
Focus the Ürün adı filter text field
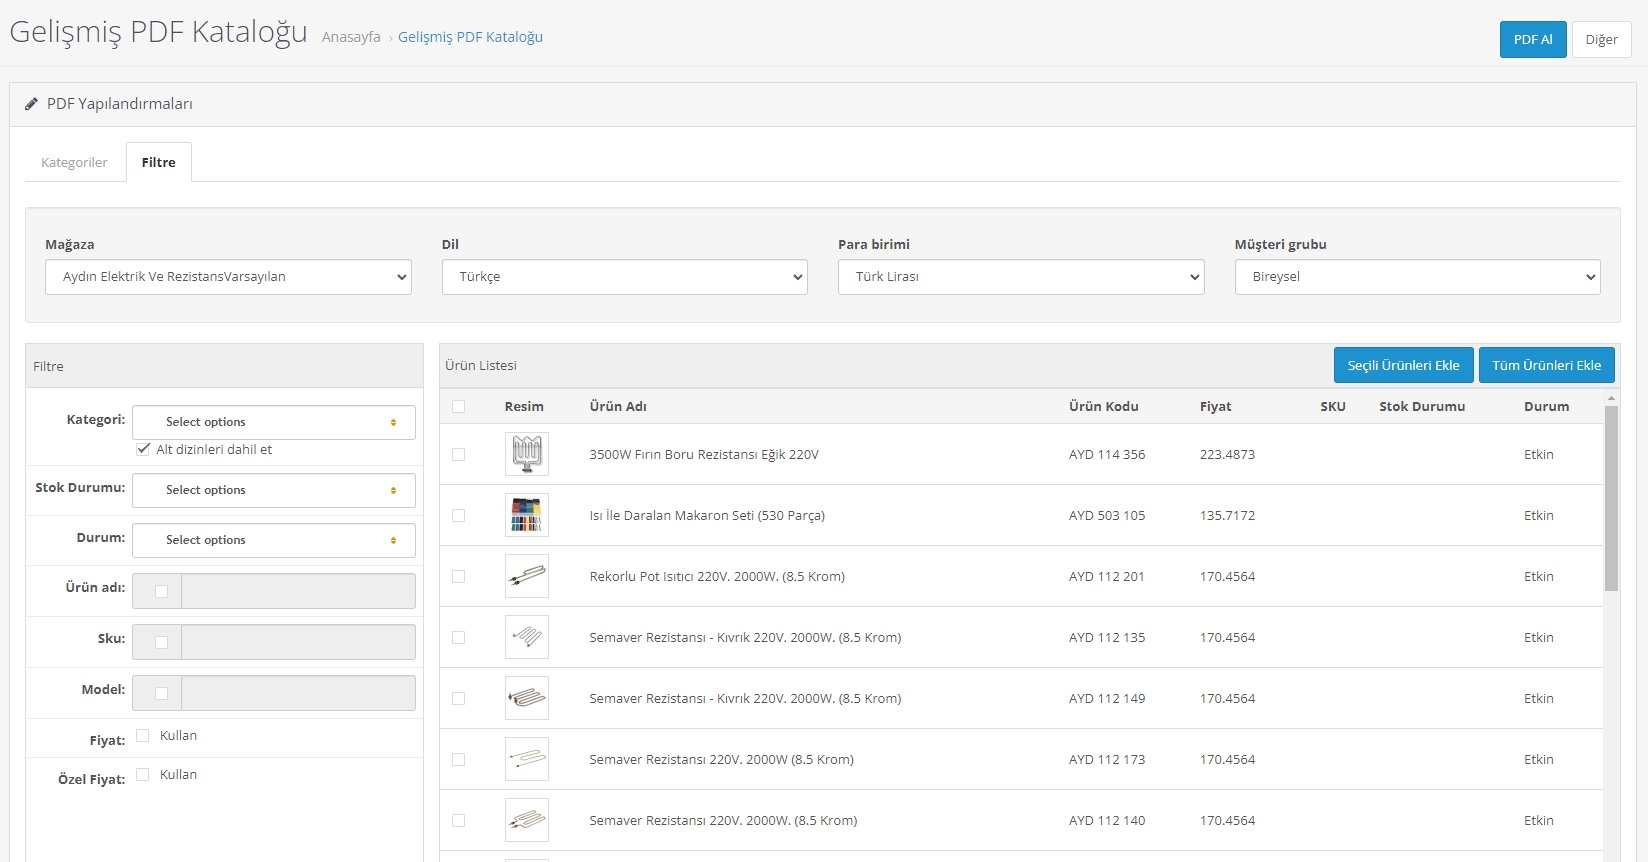(x=298, y=591)
